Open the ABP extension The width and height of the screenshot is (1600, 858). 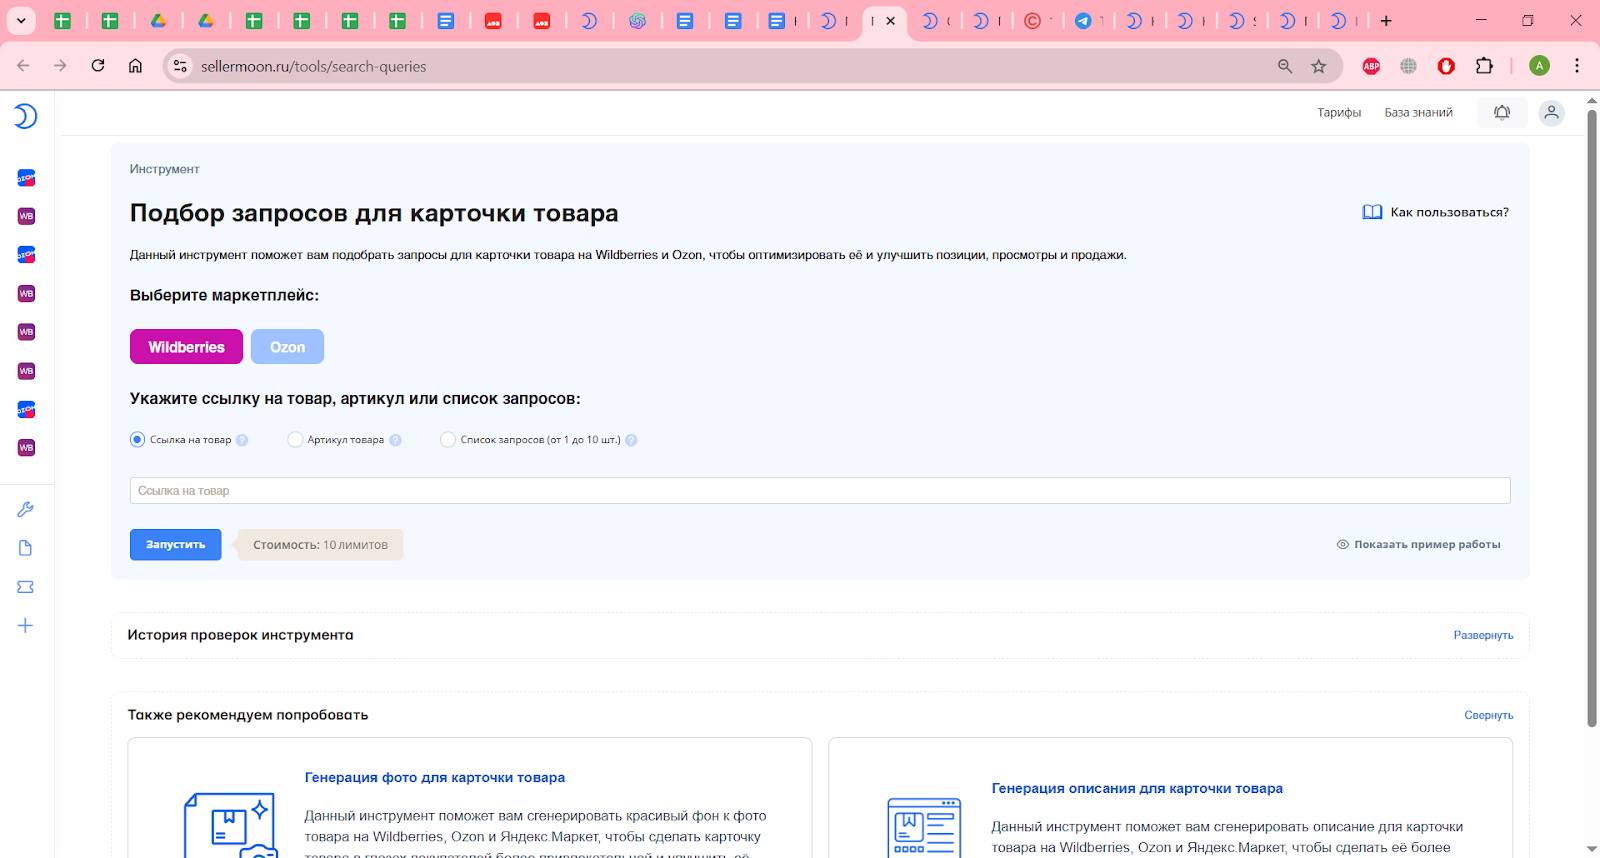coord(1371,66)
